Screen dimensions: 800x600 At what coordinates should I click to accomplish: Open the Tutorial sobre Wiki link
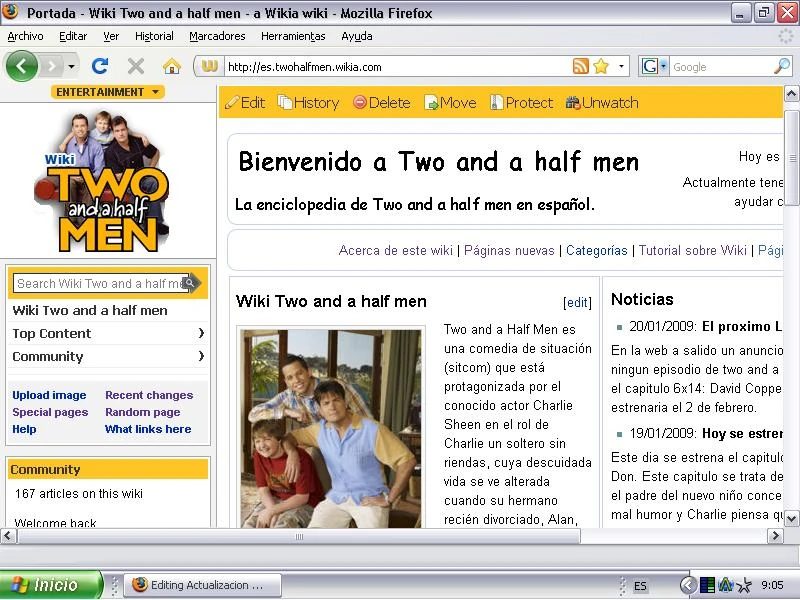click(692, 251)
